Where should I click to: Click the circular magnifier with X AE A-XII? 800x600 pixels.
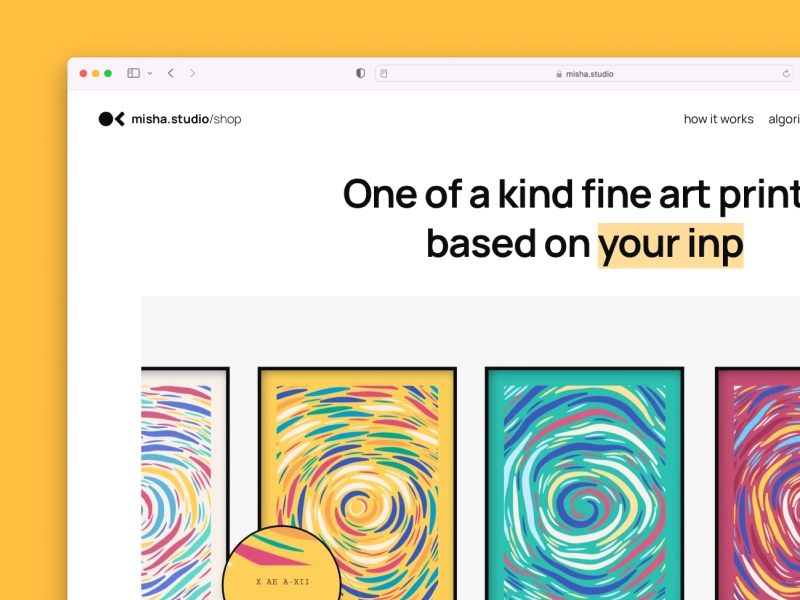coord(282,564)
